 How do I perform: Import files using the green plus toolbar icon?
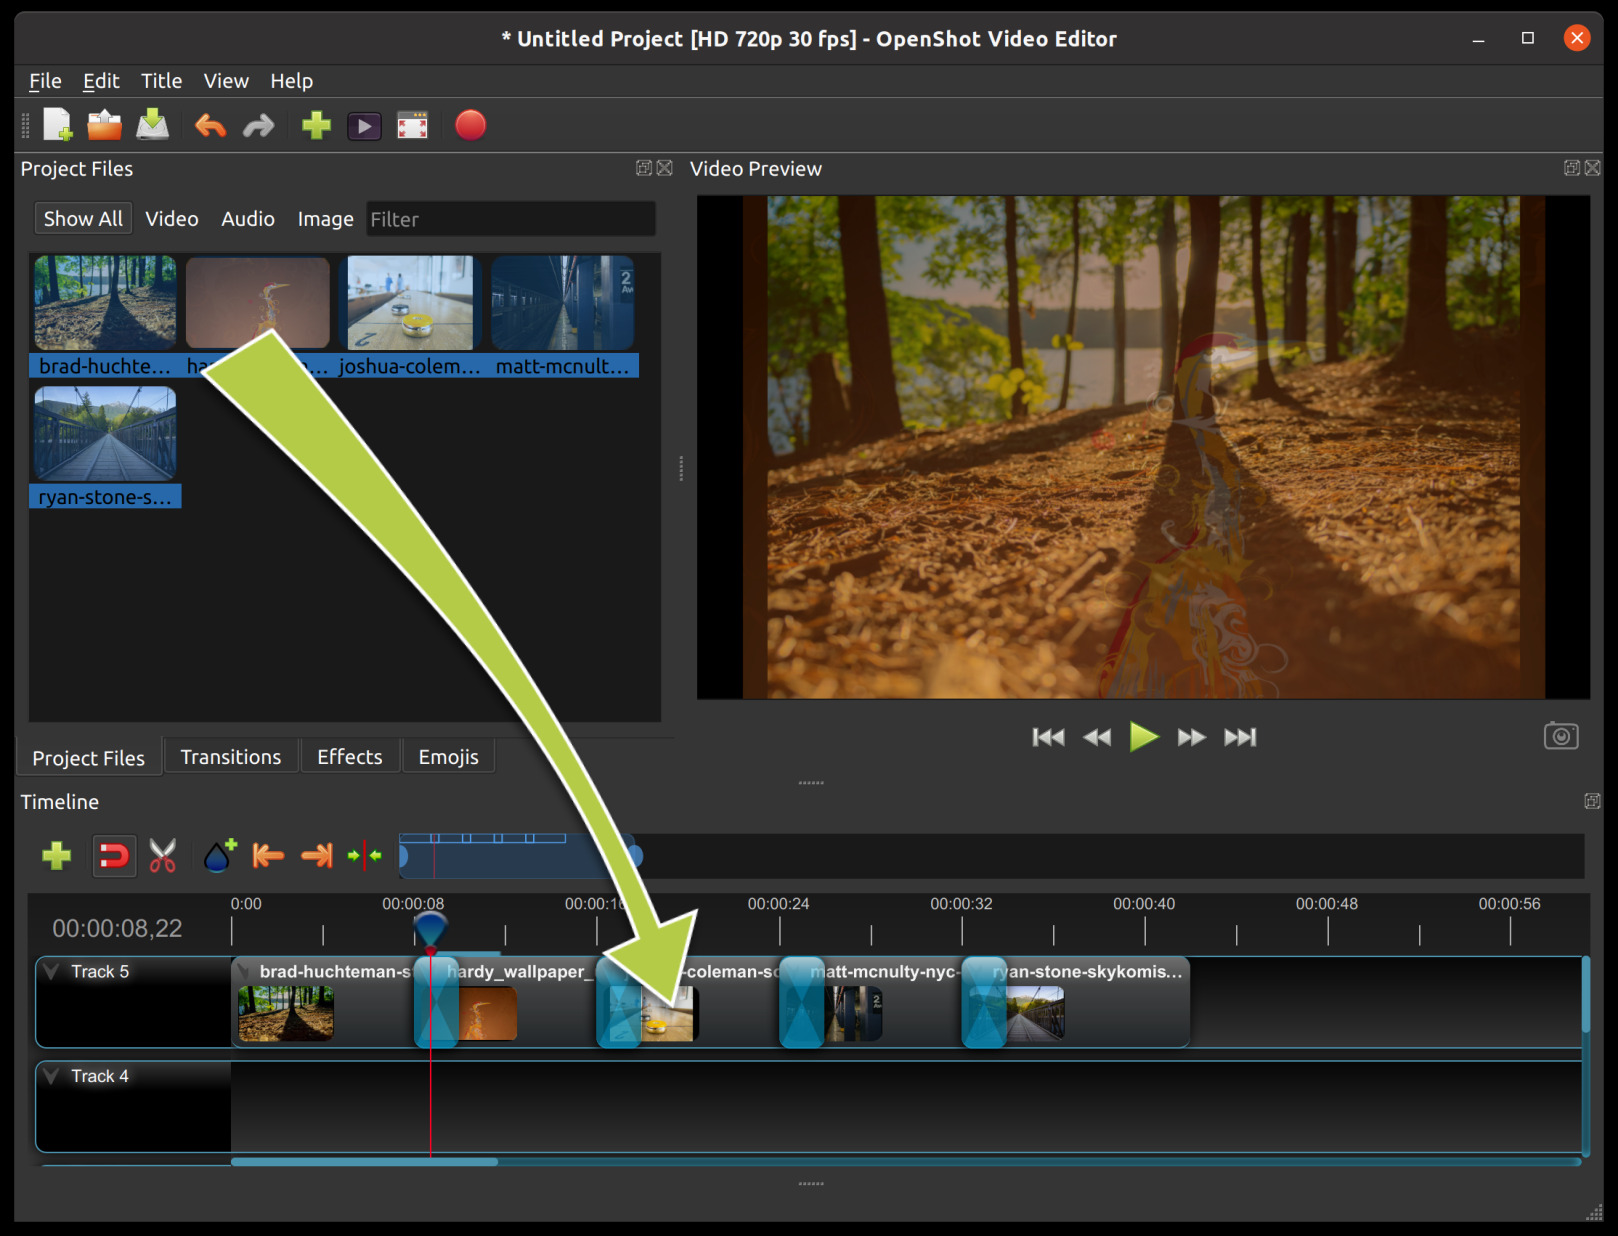click(315, 125)
